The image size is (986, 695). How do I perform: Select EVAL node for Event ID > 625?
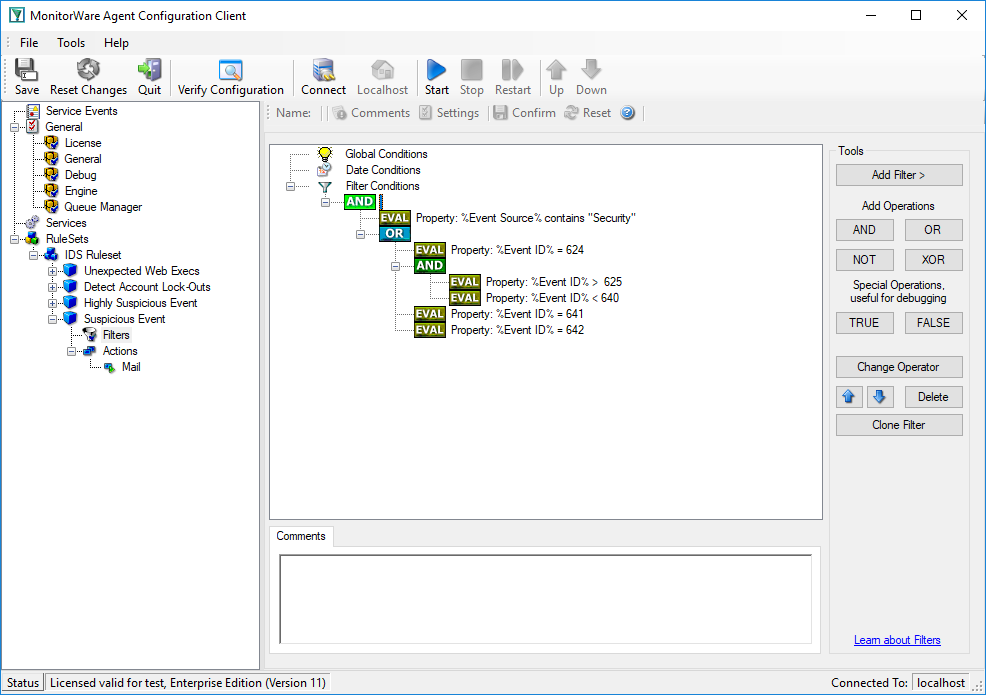pos(465,282)
